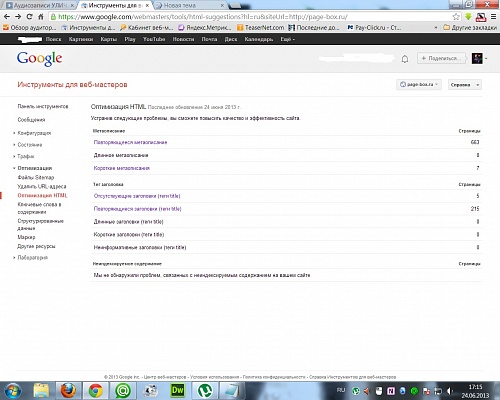This screenshot has height=400, width=500.
Task: Open Ключевые слова в содержании item
Action: click(39, 208)
